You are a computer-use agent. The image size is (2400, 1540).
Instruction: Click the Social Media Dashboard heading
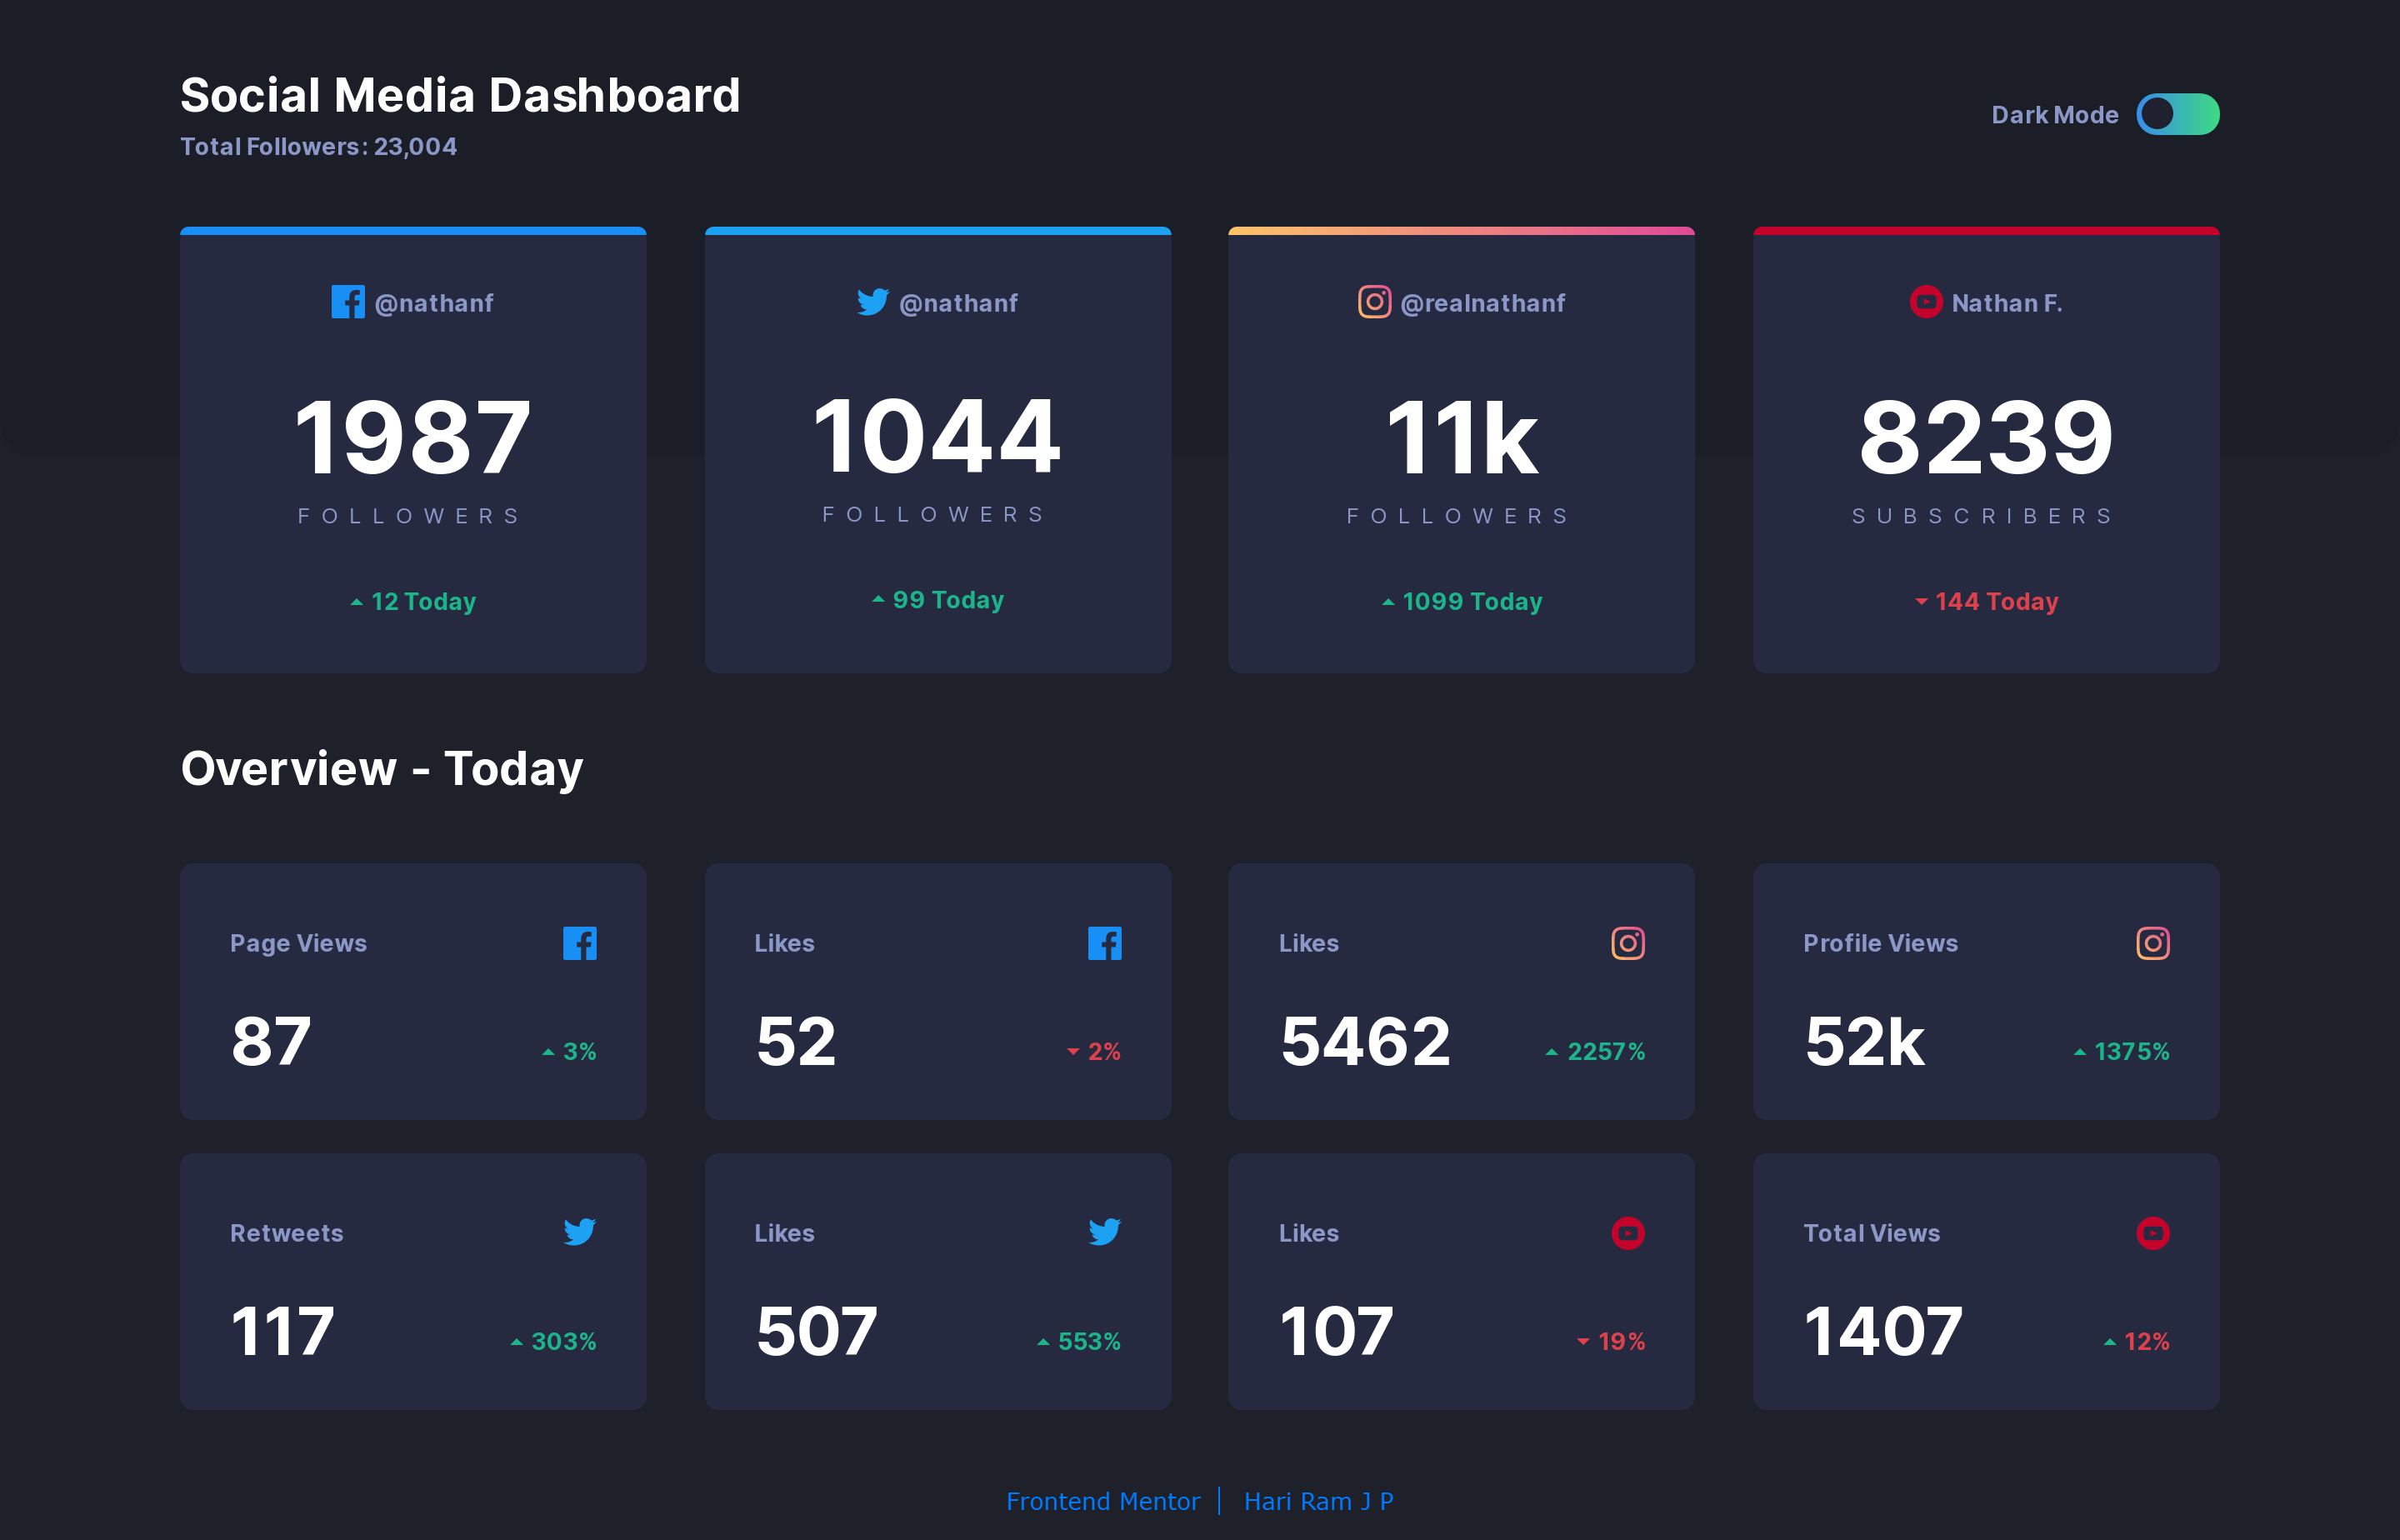pos(460,95)
